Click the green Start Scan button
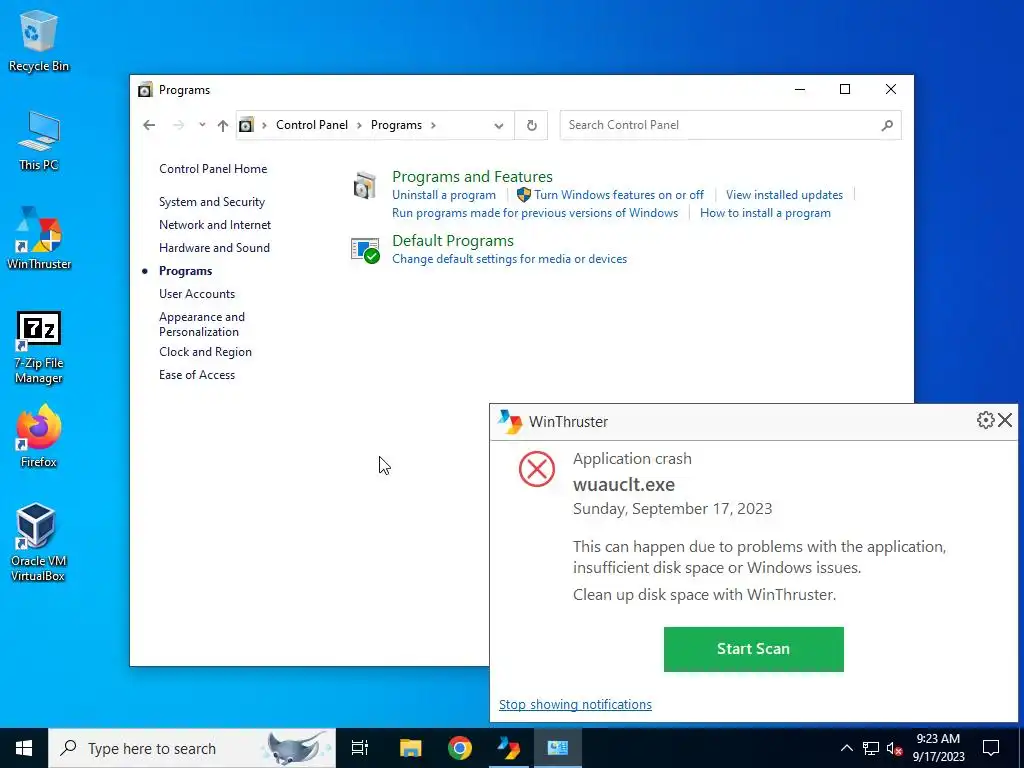 pyautogui.click(x=754, y=649)
